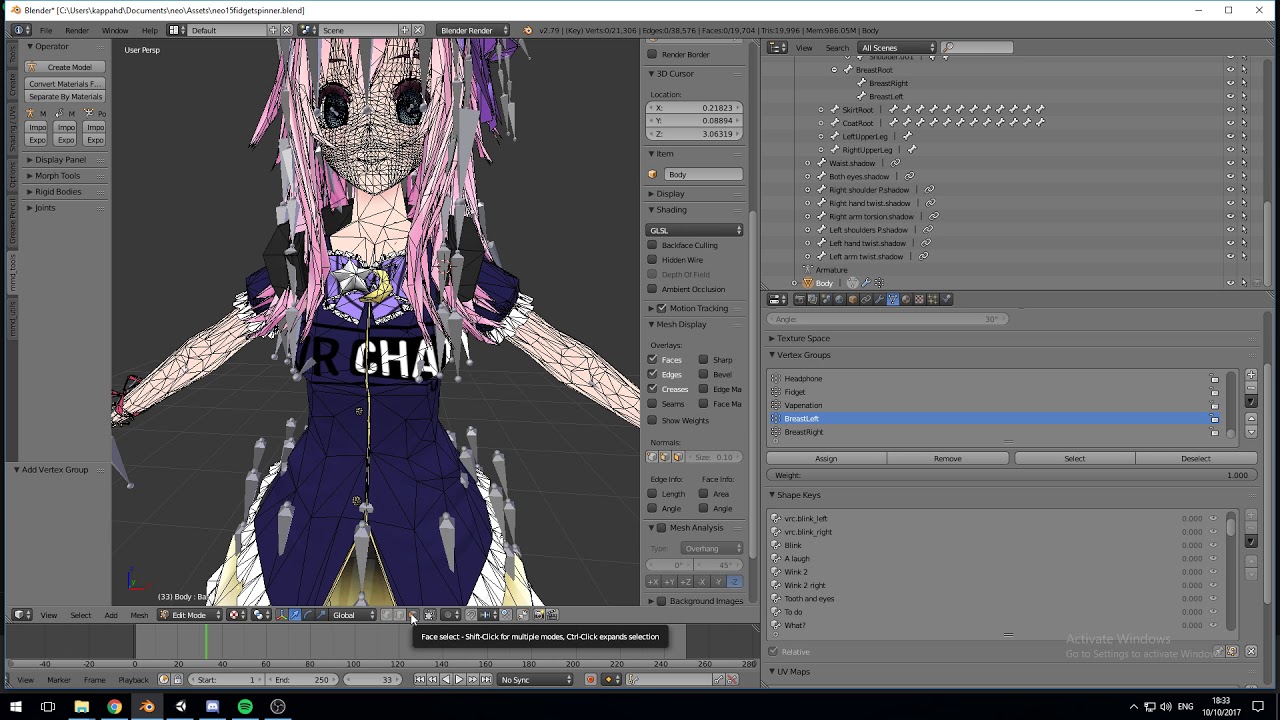Screen dimensions: 1280x720
Task: Click the auto keyframe record button
Action: tap(590, 680)
